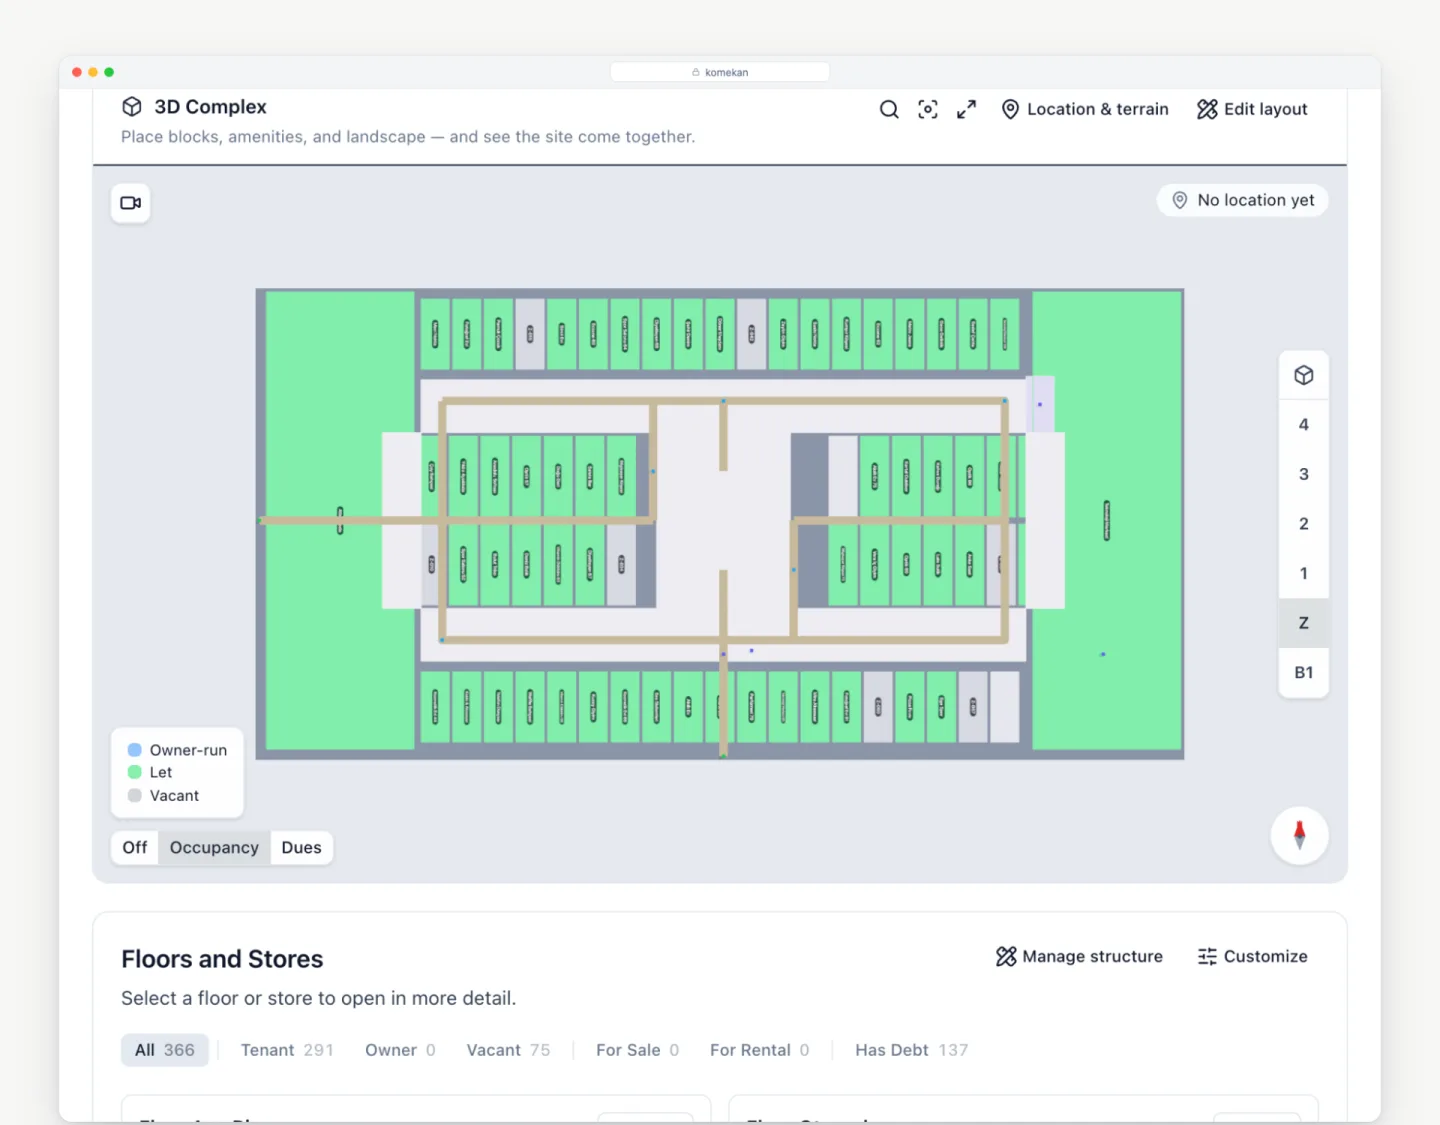
Task: Select basement floor B1
Action: pyautogui.click(x=1304, y=673)
